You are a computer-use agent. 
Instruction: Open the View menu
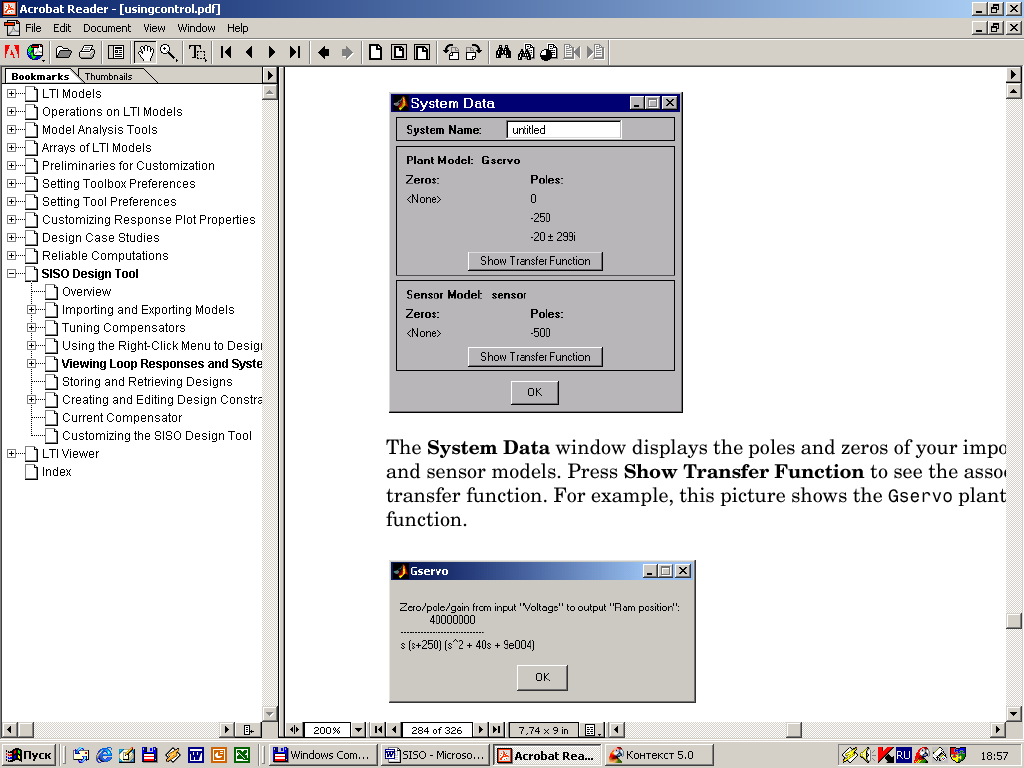[154, 28]
